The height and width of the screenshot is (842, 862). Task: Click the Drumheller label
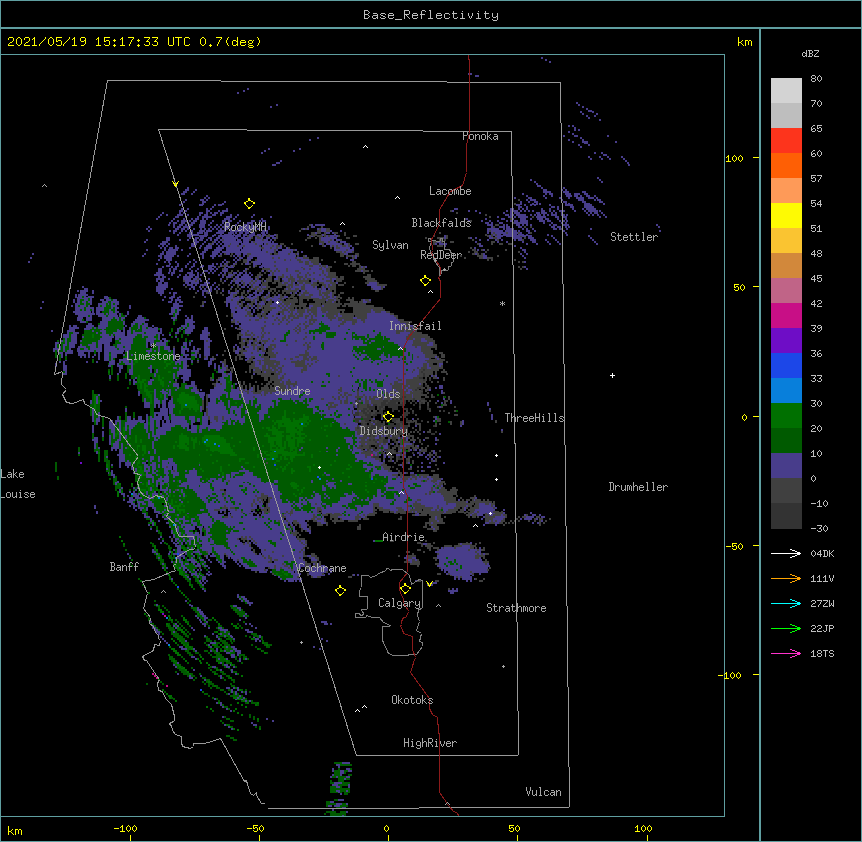(638, 487)
